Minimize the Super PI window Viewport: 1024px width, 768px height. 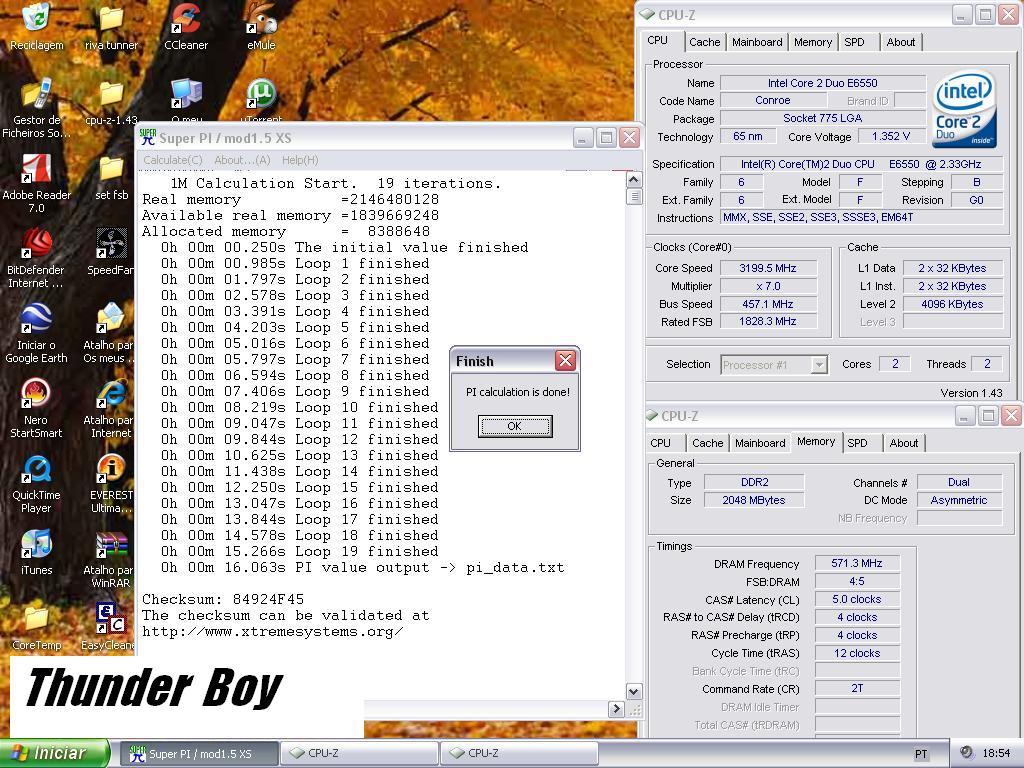click(x=584, y=137)
